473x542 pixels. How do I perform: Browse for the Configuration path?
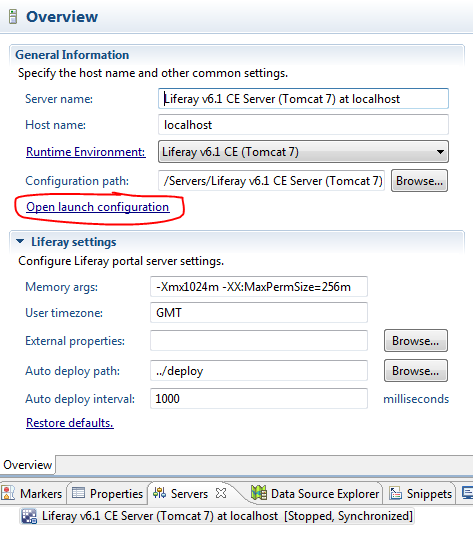419,181
